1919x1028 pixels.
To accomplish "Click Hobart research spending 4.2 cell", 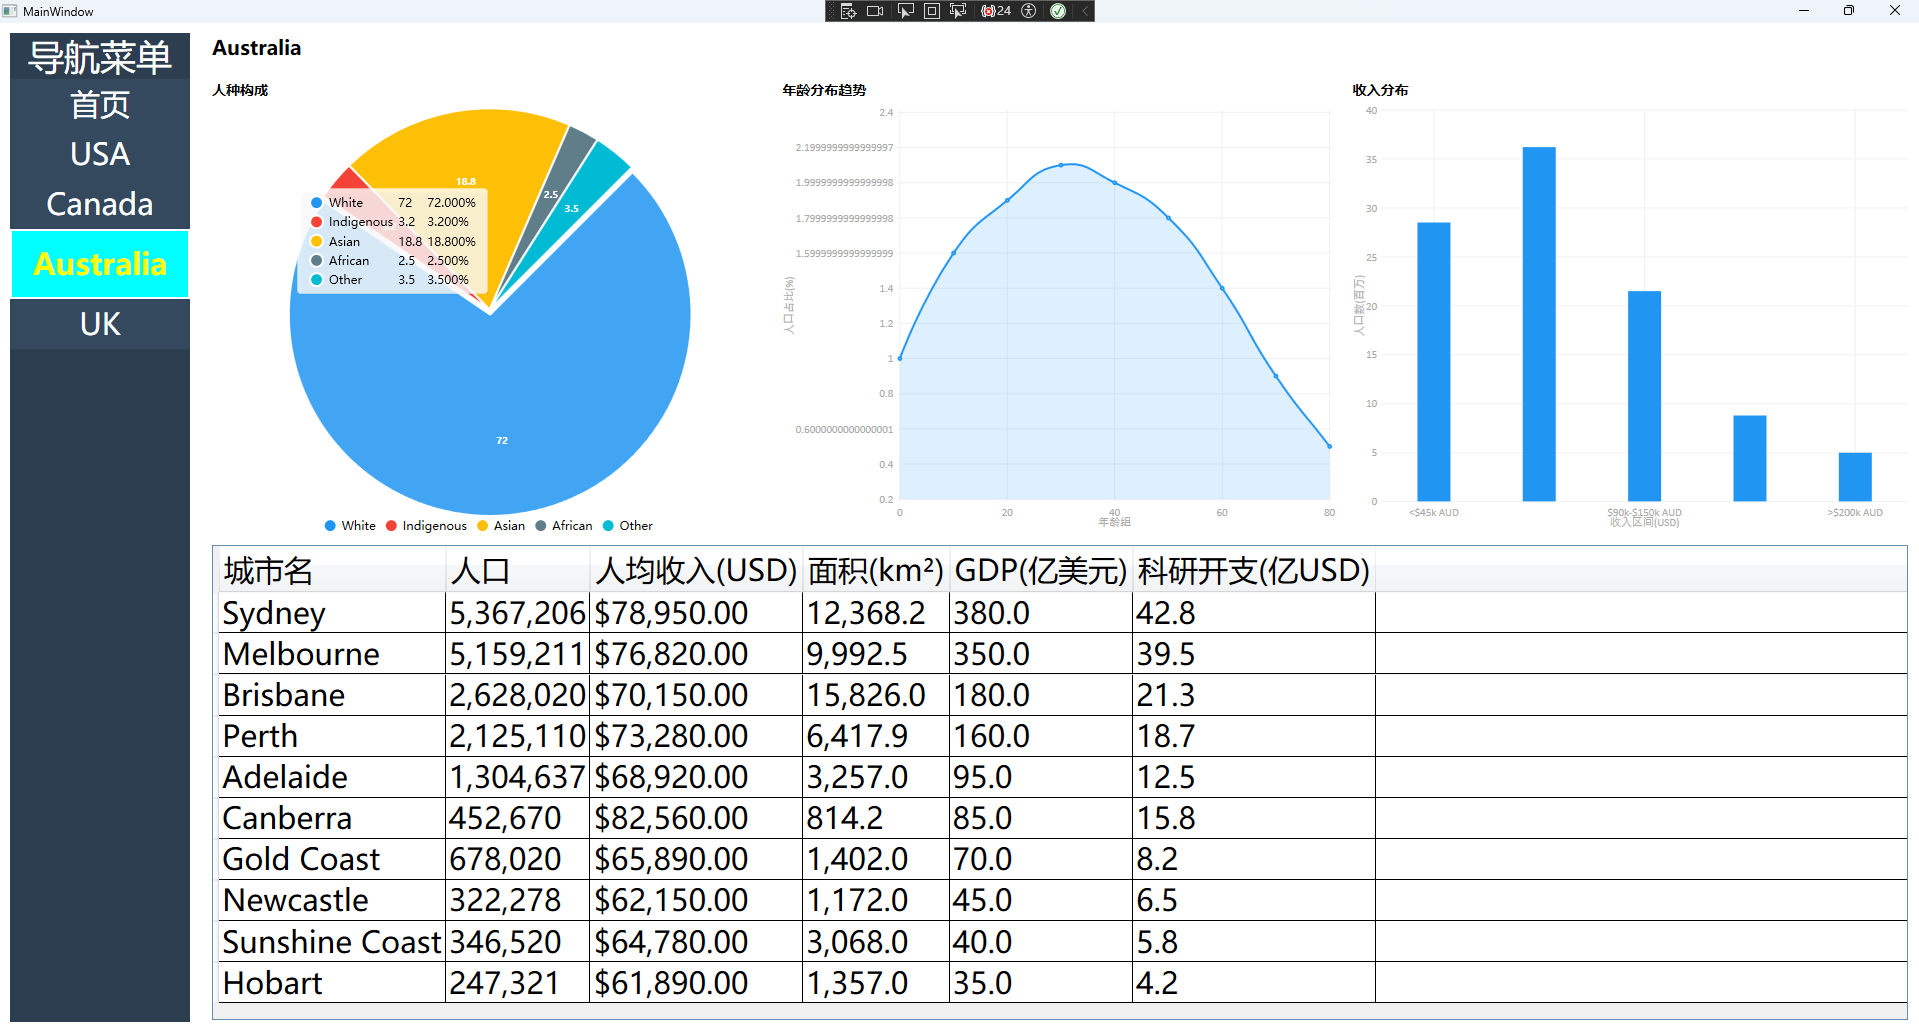I will 1254,983.
